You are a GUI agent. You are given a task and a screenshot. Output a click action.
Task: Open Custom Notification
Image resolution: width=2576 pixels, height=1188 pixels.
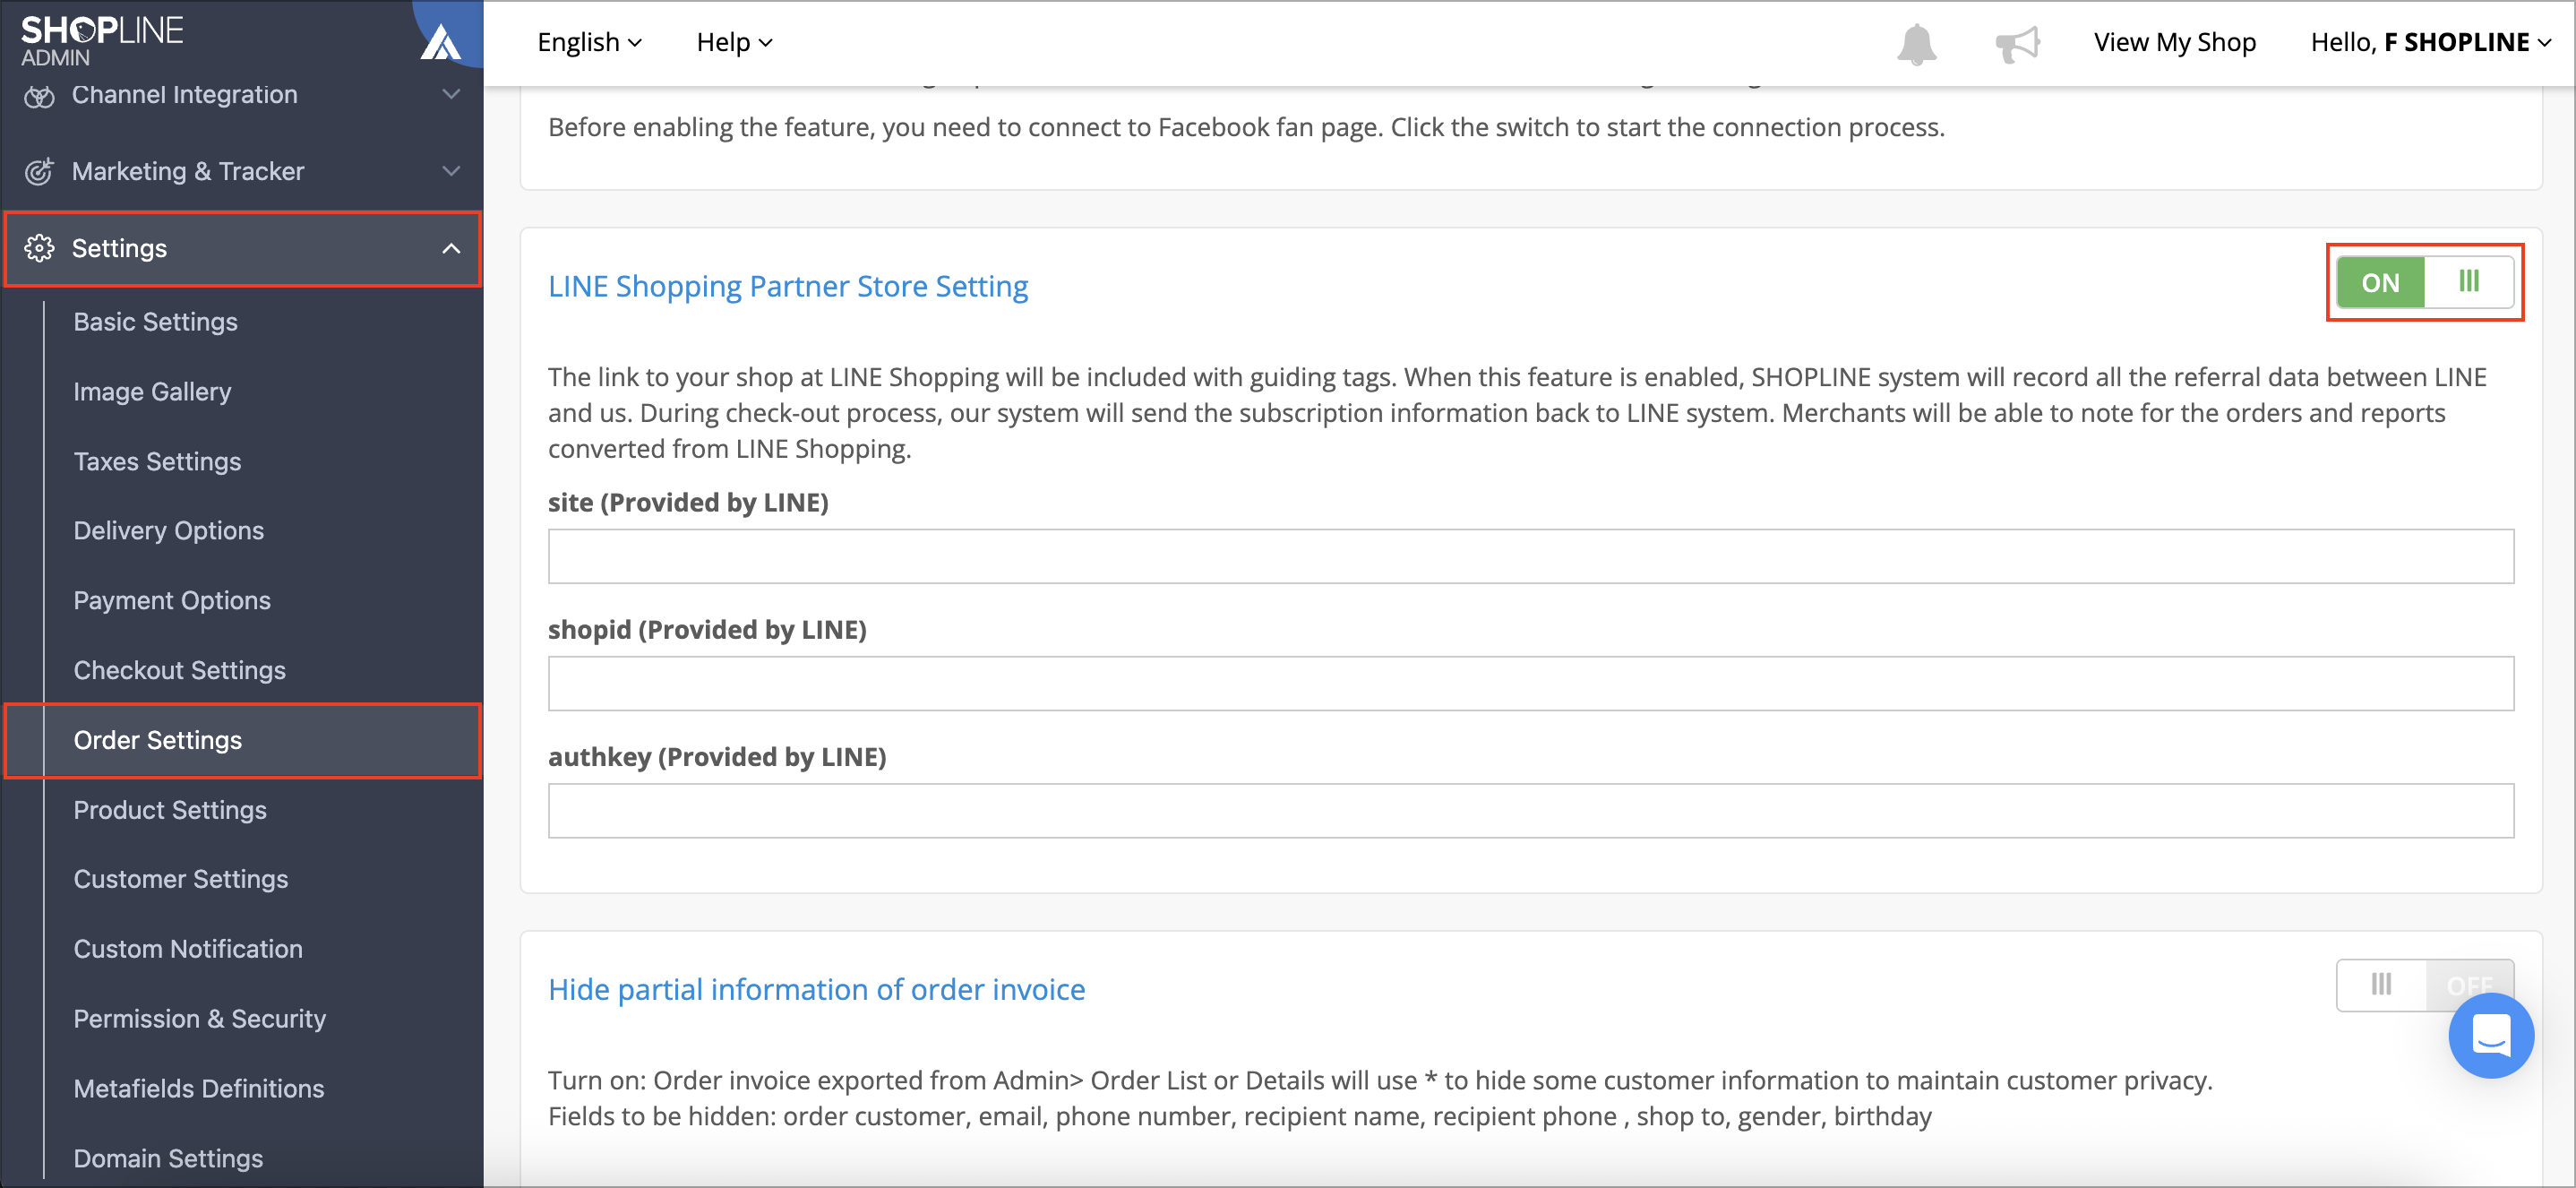187,949
